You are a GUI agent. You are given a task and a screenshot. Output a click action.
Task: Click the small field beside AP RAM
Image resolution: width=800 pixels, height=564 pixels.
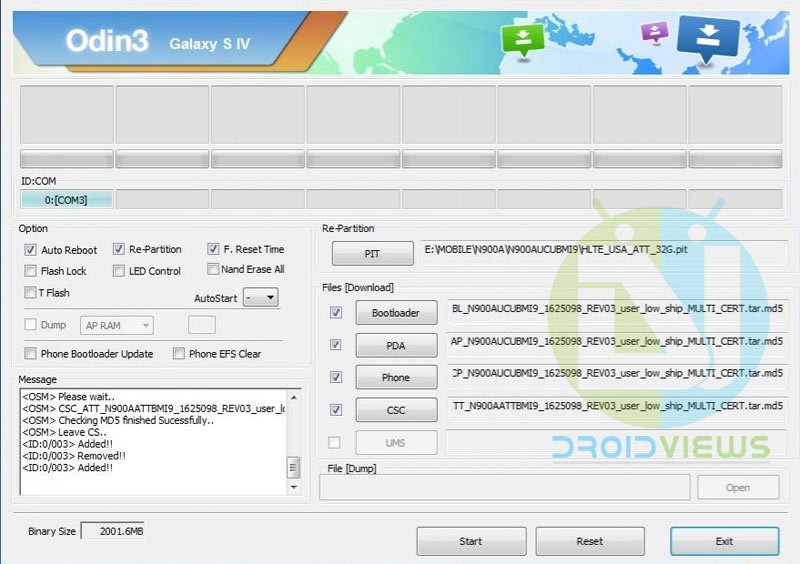(202, 325)
